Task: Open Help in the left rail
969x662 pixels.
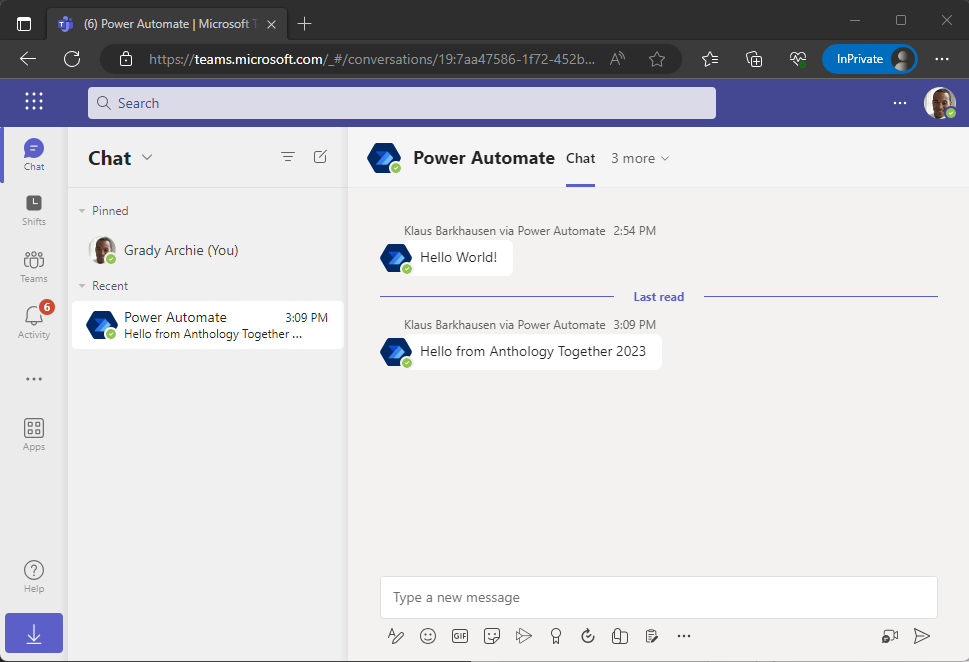Action: click(x=33, y=576)
